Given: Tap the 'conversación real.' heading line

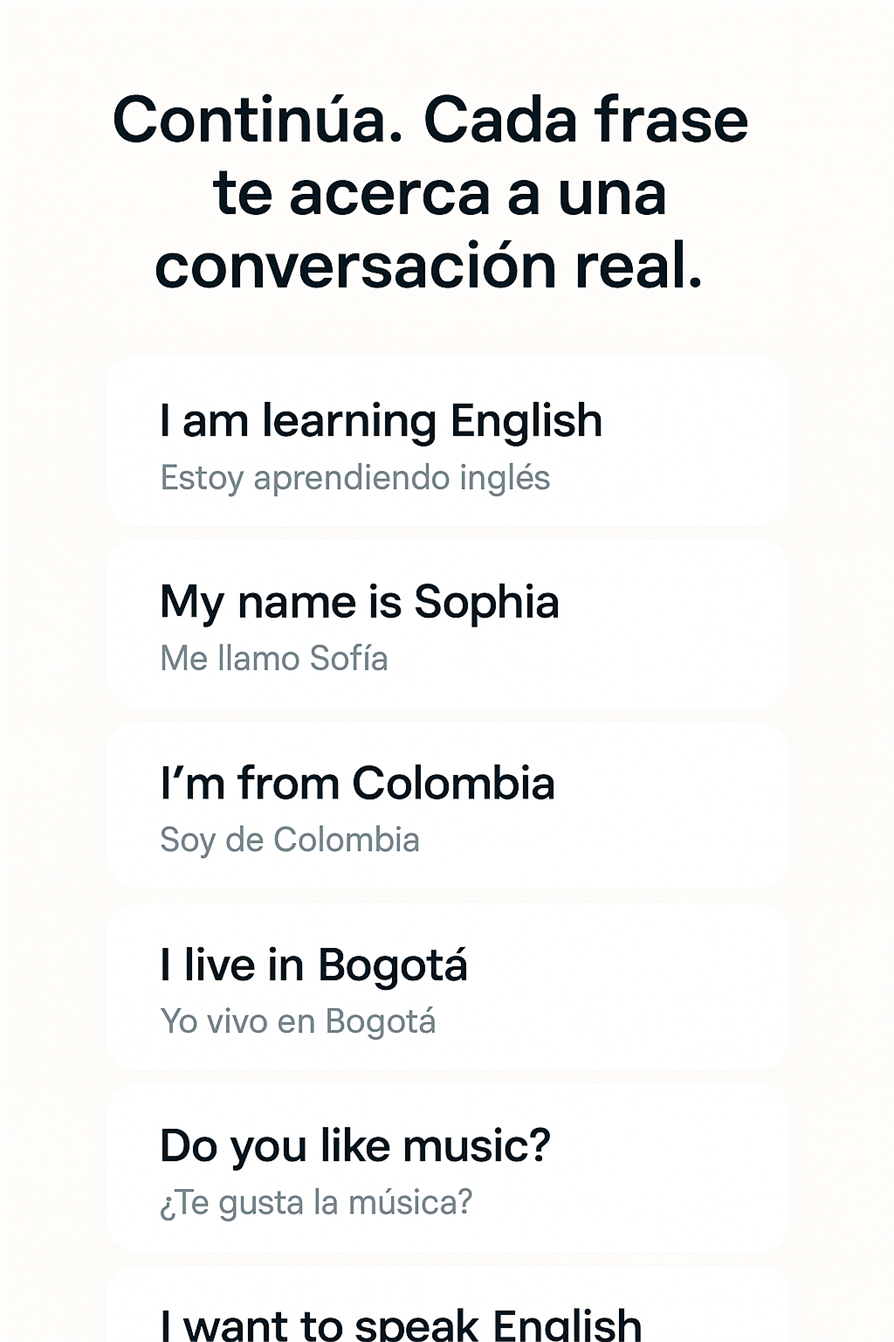Looking at the screenshot, I should point(429,265).
